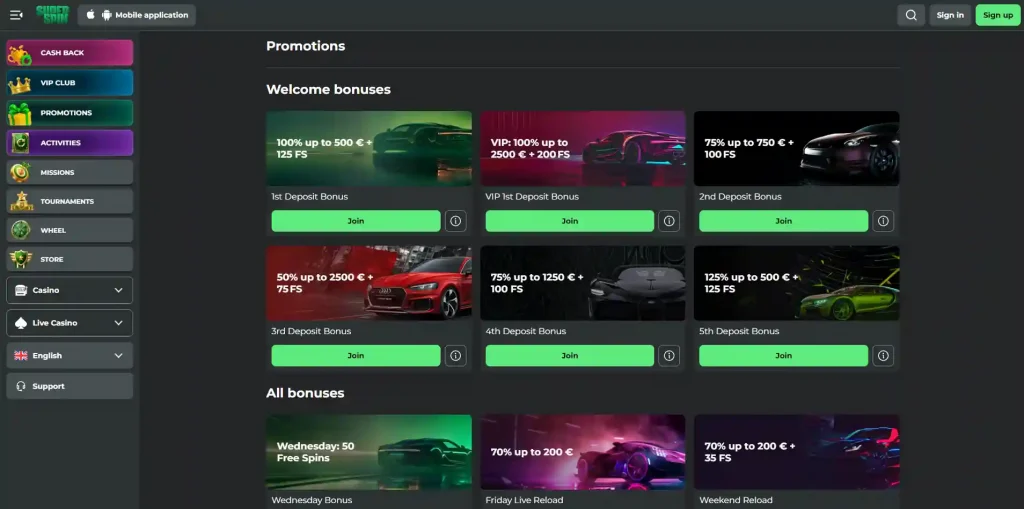Open Store menu item
Viewport: 1024px width, 509px height.
(x=70, y=259)
